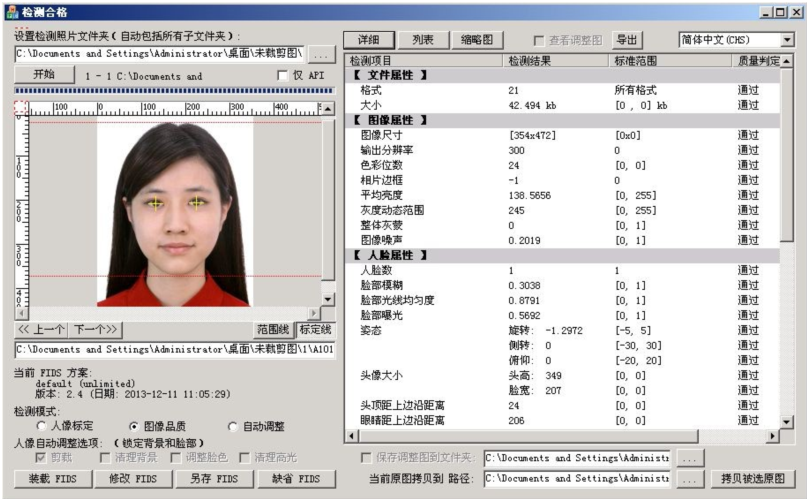Click results table scroll-up arrow
This screenshot has width=811, height=503.
coord(787,61)
